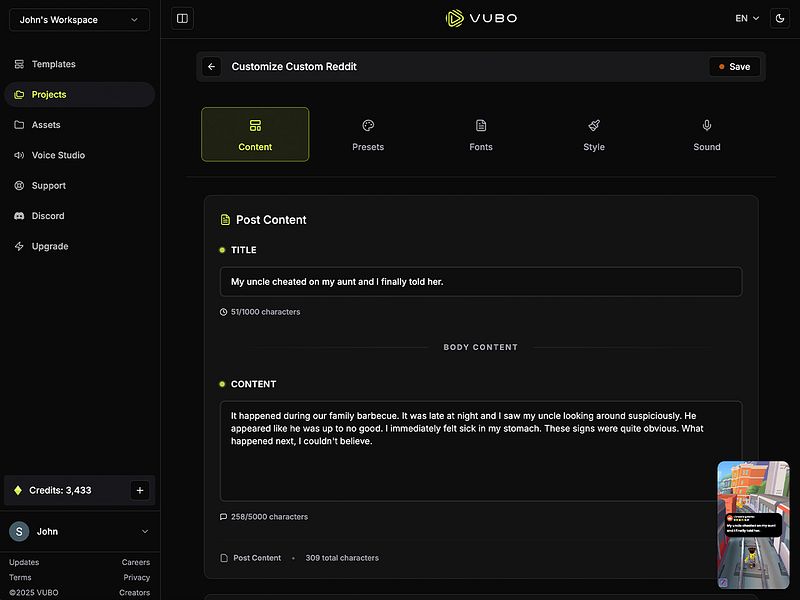Toggle the Projects navigation item
This screenshot has width=800, height=600.
click(x=48, y=94)
